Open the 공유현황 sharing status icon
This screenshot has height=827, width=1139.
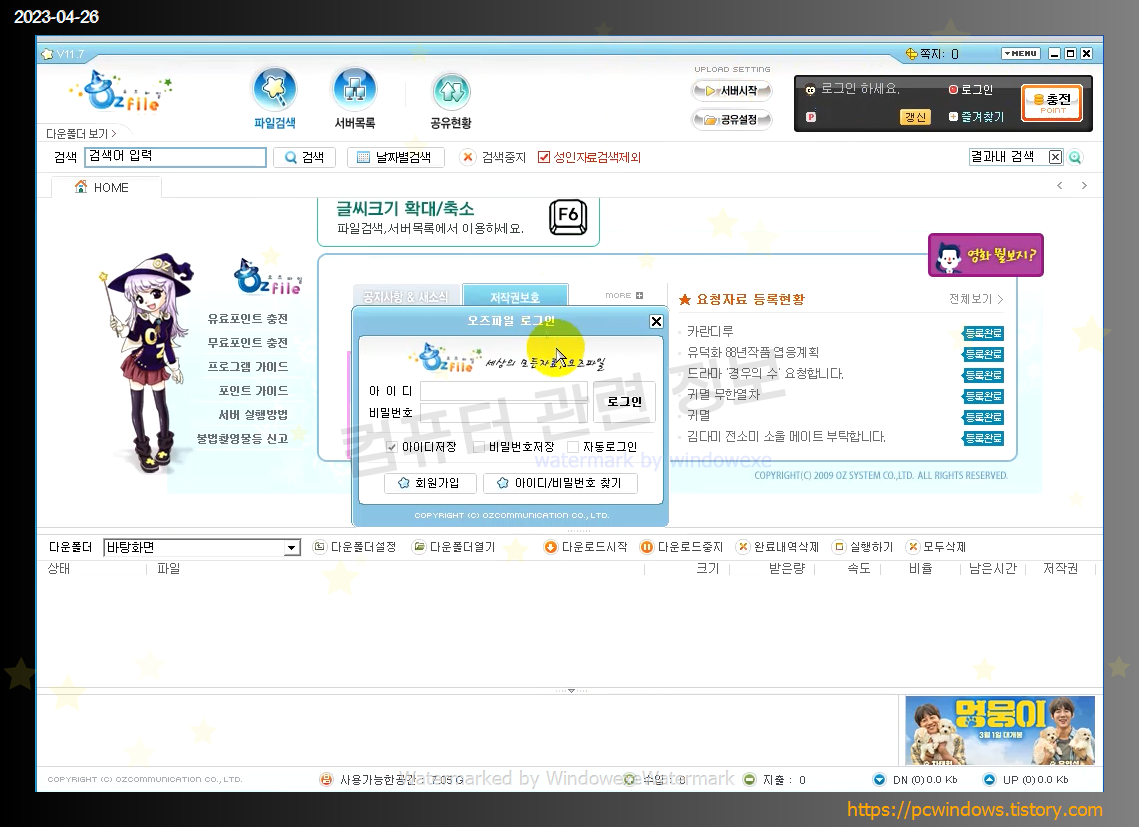(451, 100)
